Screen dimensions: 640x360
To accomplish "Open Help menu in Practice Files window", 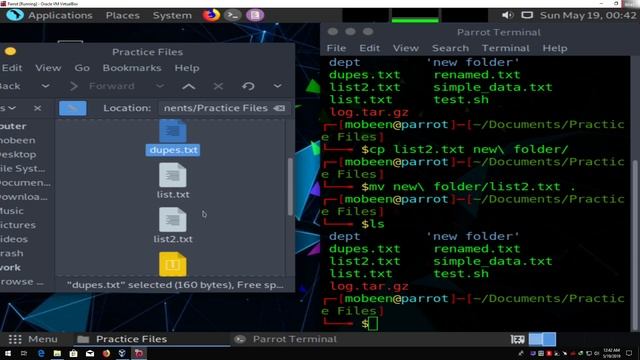I will pos(187,68).
